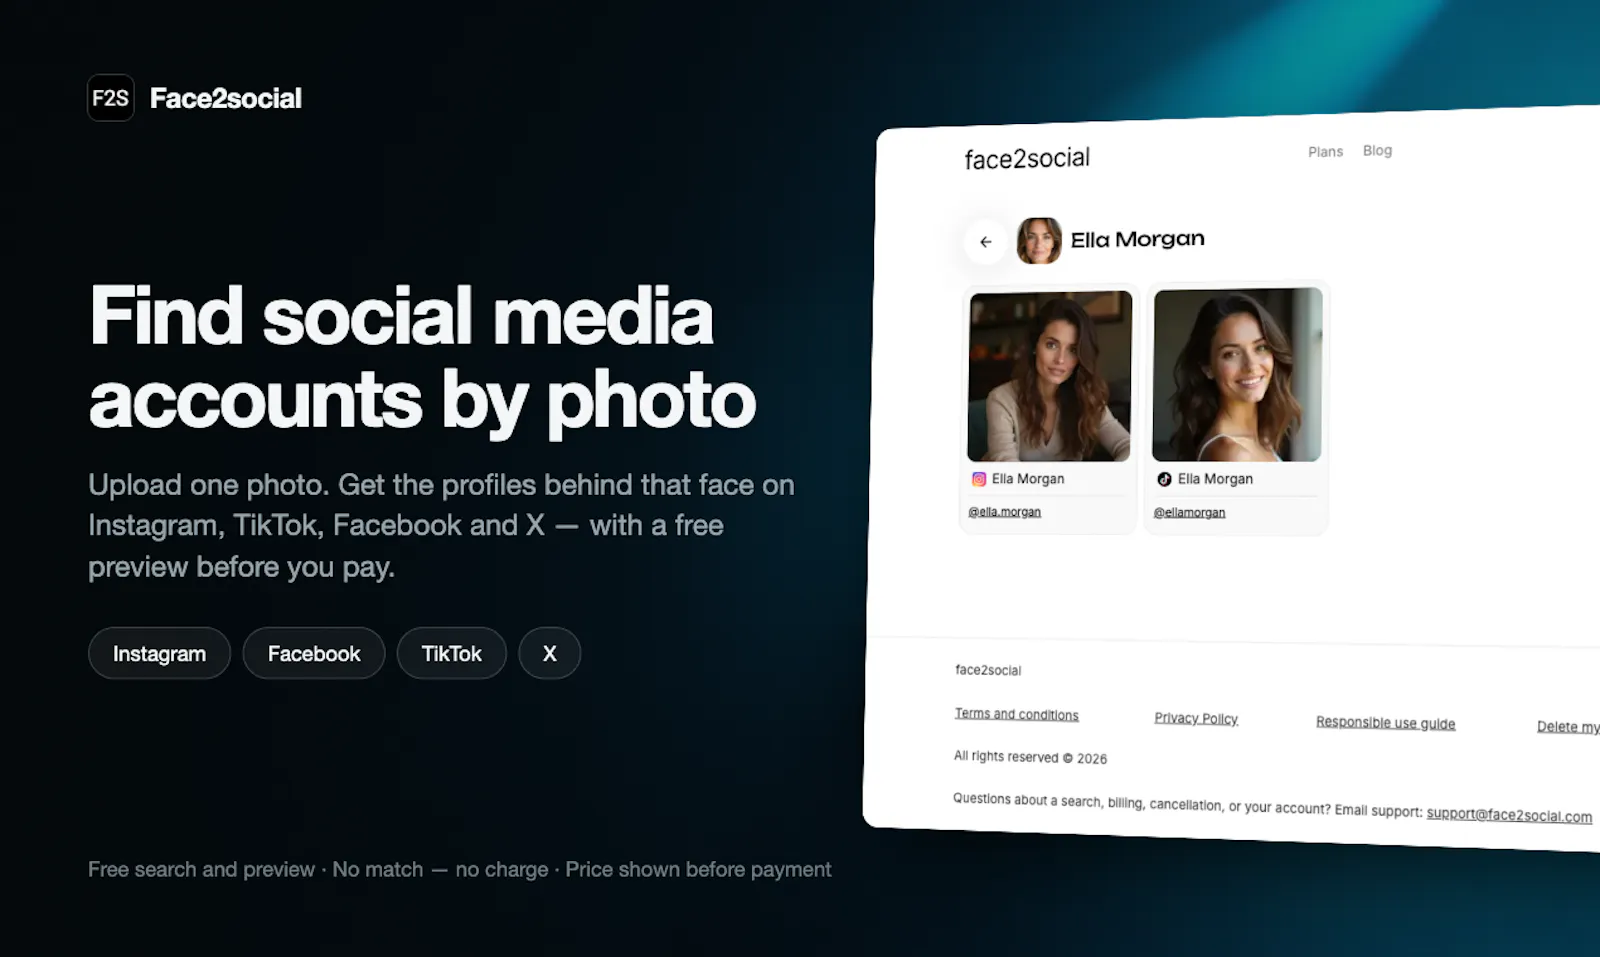1600x957 pixels.
Task: Select the TikTok pill button
Action: click(452, 653)
